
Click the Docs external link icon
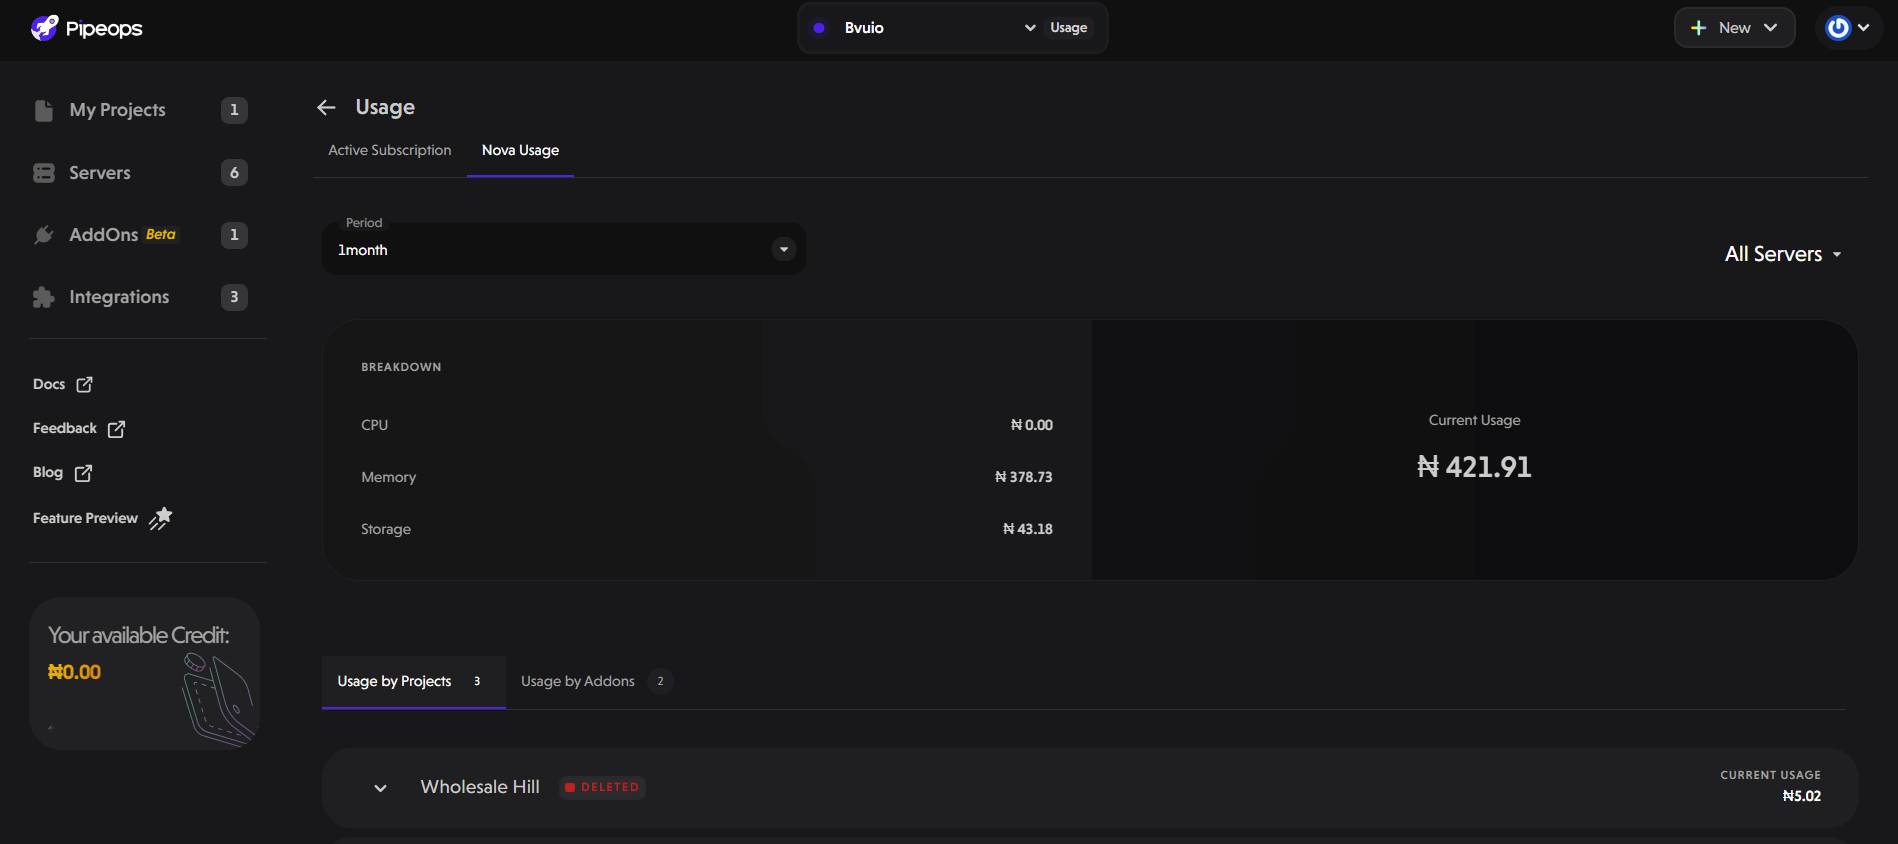pos(85,385)
